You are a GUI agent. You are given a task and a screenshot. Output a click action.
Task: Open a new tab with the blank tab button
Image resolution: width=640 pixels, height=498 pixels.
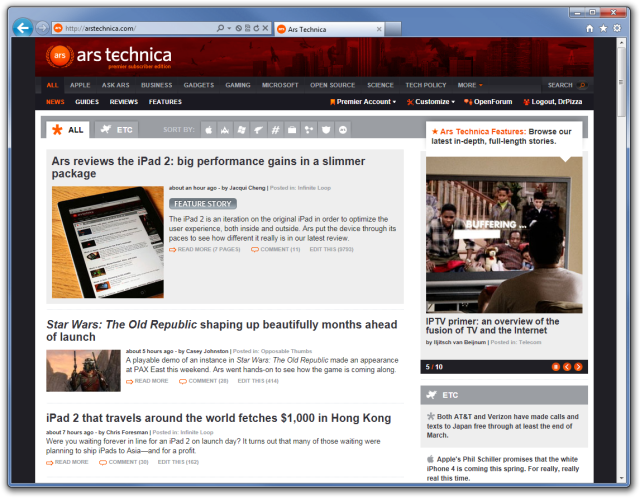393,29
